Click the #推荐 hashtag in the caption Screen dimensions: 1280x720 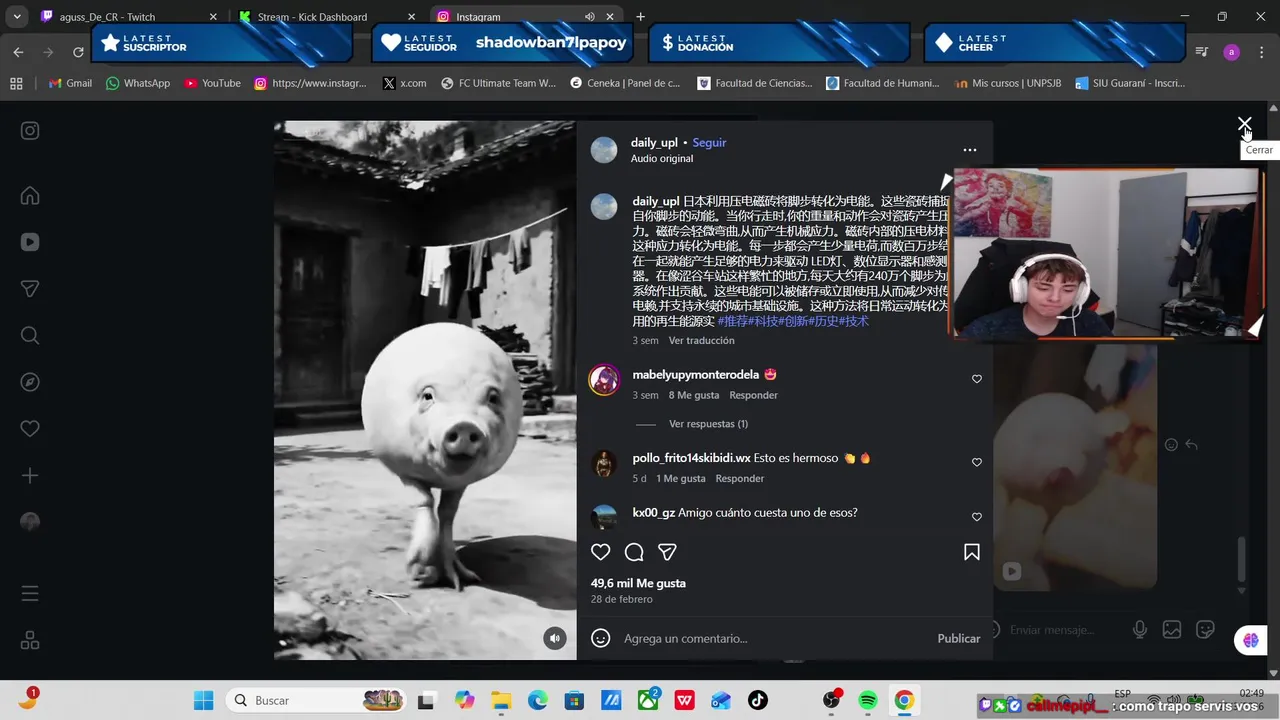(x=732, y=321)
